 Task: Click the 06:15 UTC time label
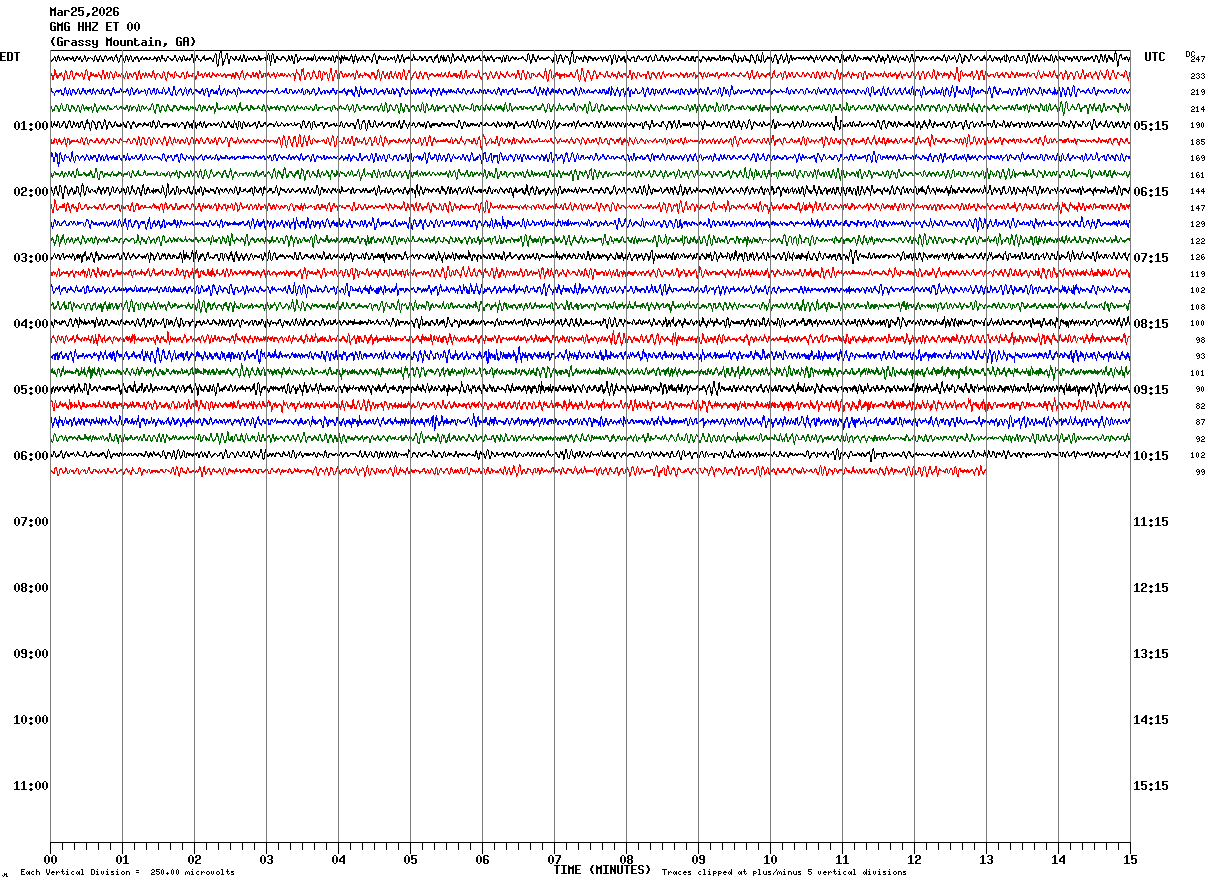(1152, 192)
